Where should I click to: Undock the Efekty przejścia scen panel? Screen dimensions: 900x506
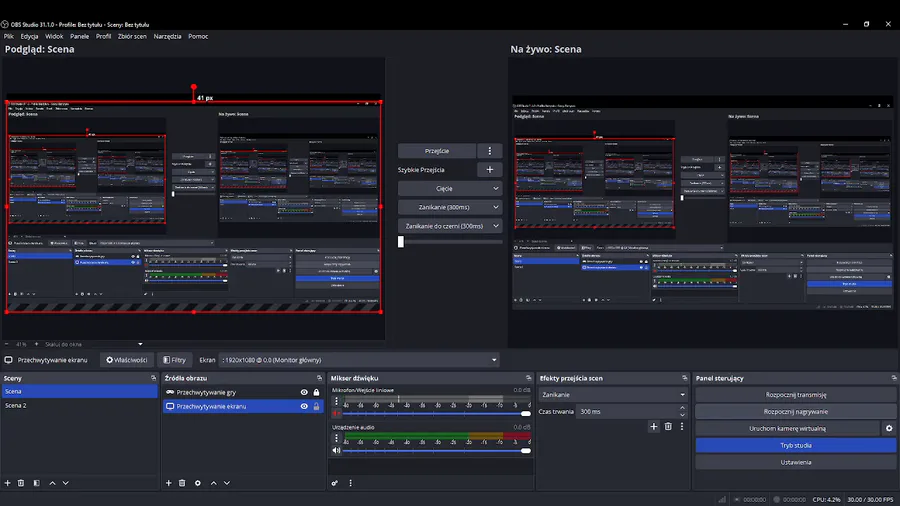684,378
